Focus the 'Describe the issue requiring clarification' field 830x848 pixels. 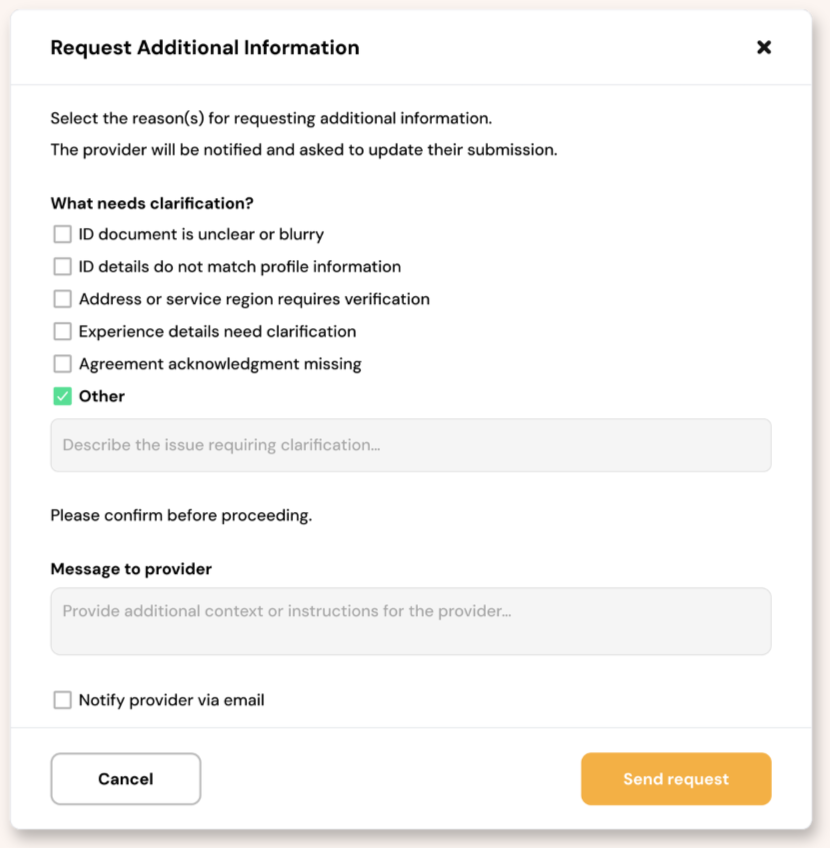[410, 445]
